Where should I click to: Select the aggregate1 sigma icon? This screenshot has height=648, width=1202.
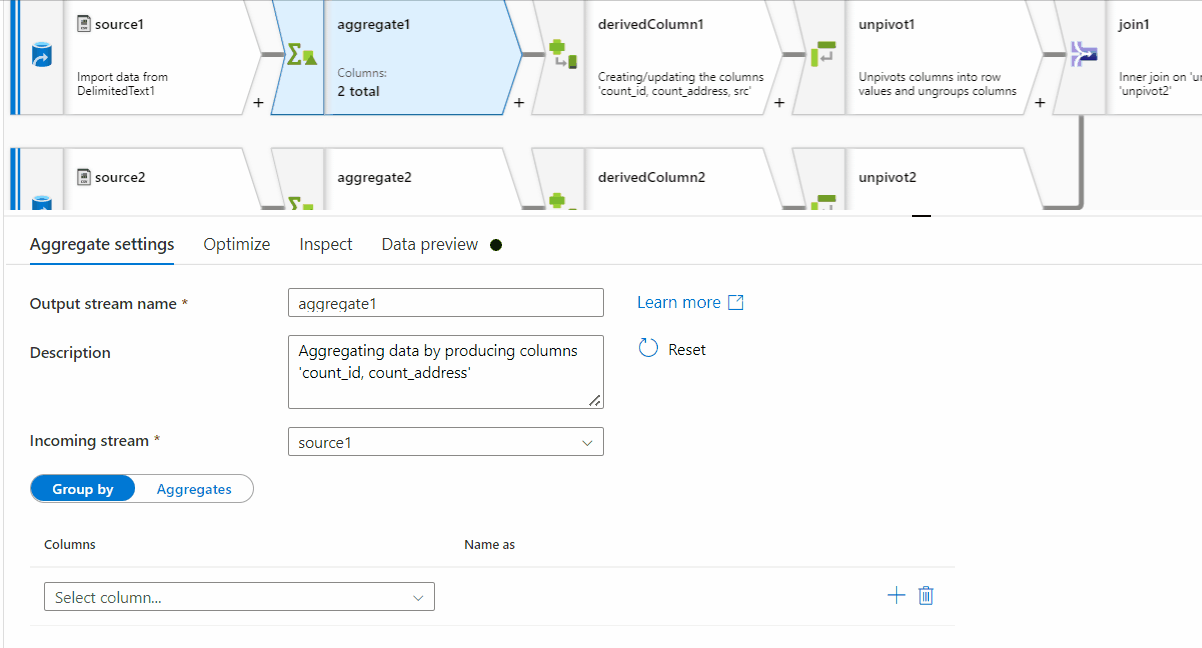(301, 54)
